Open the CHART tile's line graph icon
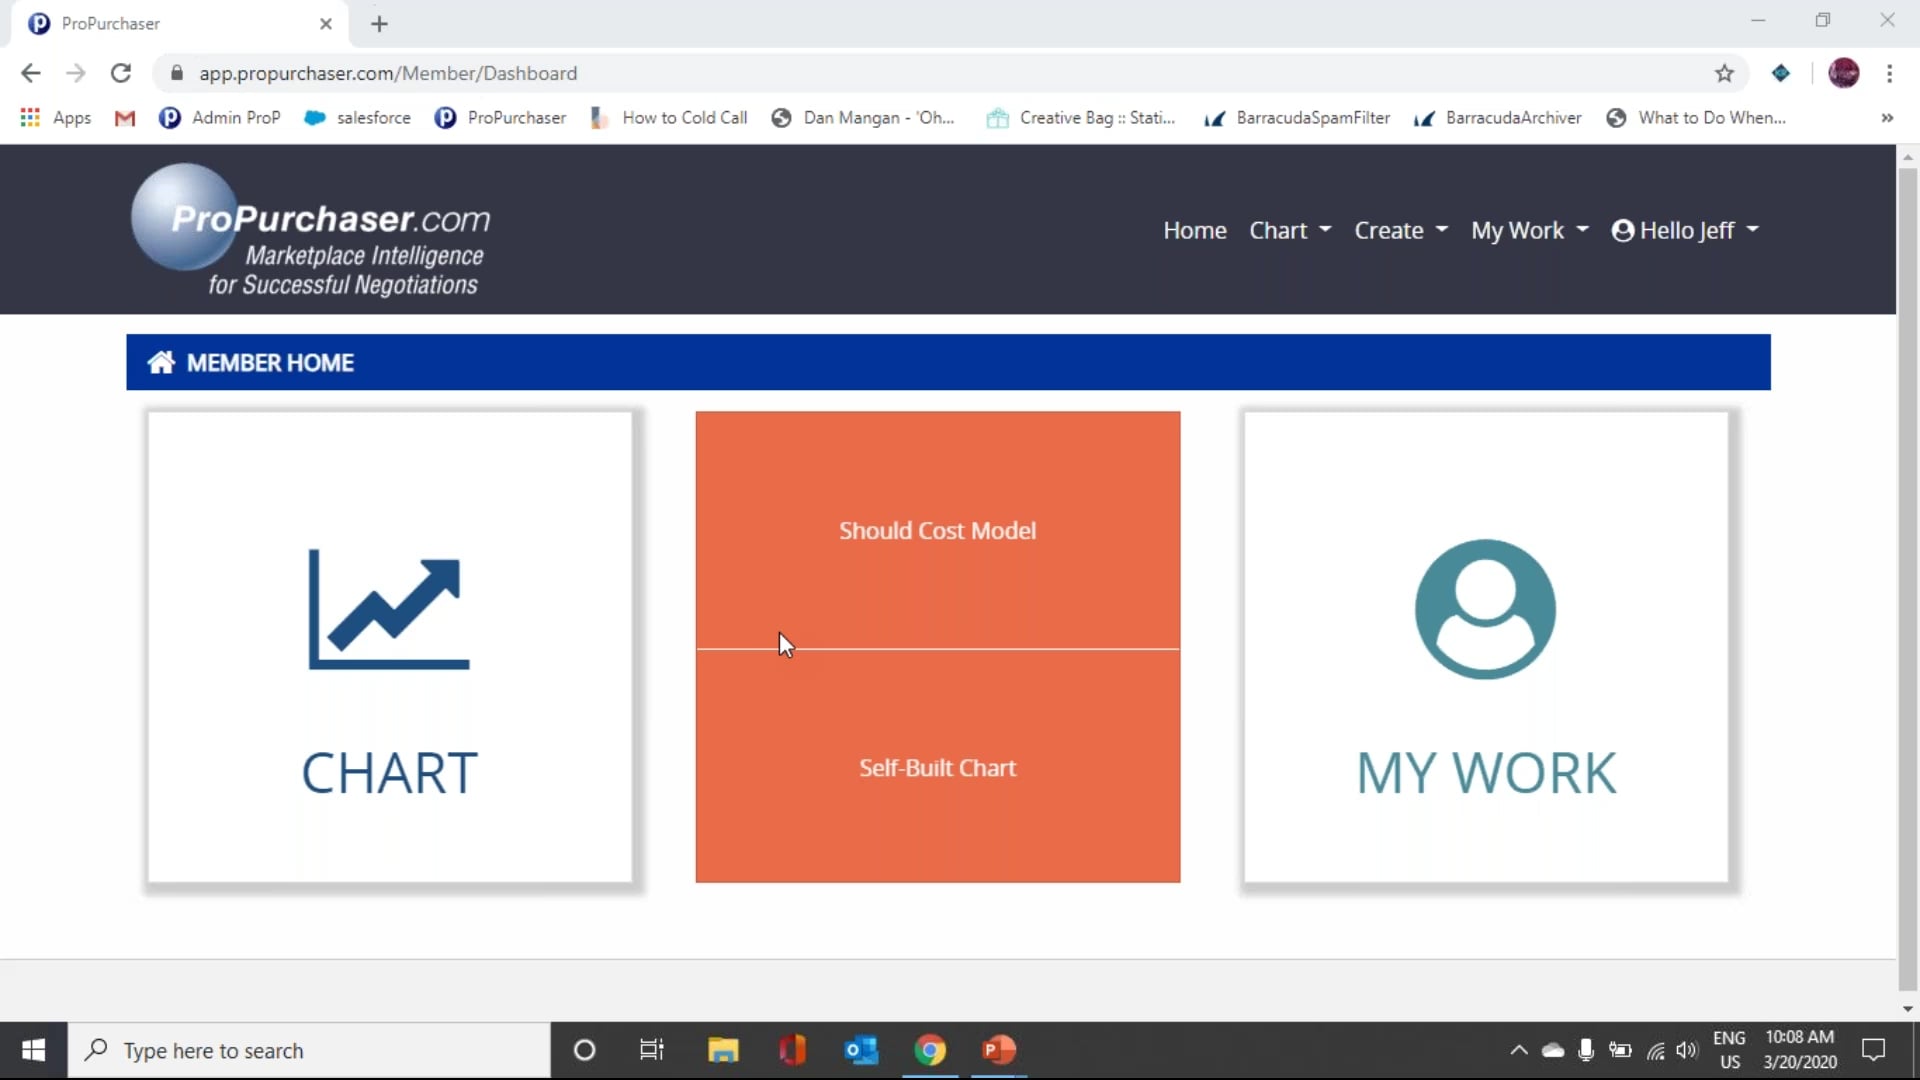Screen dimensions: 1920x1080 tap(389, 609)
